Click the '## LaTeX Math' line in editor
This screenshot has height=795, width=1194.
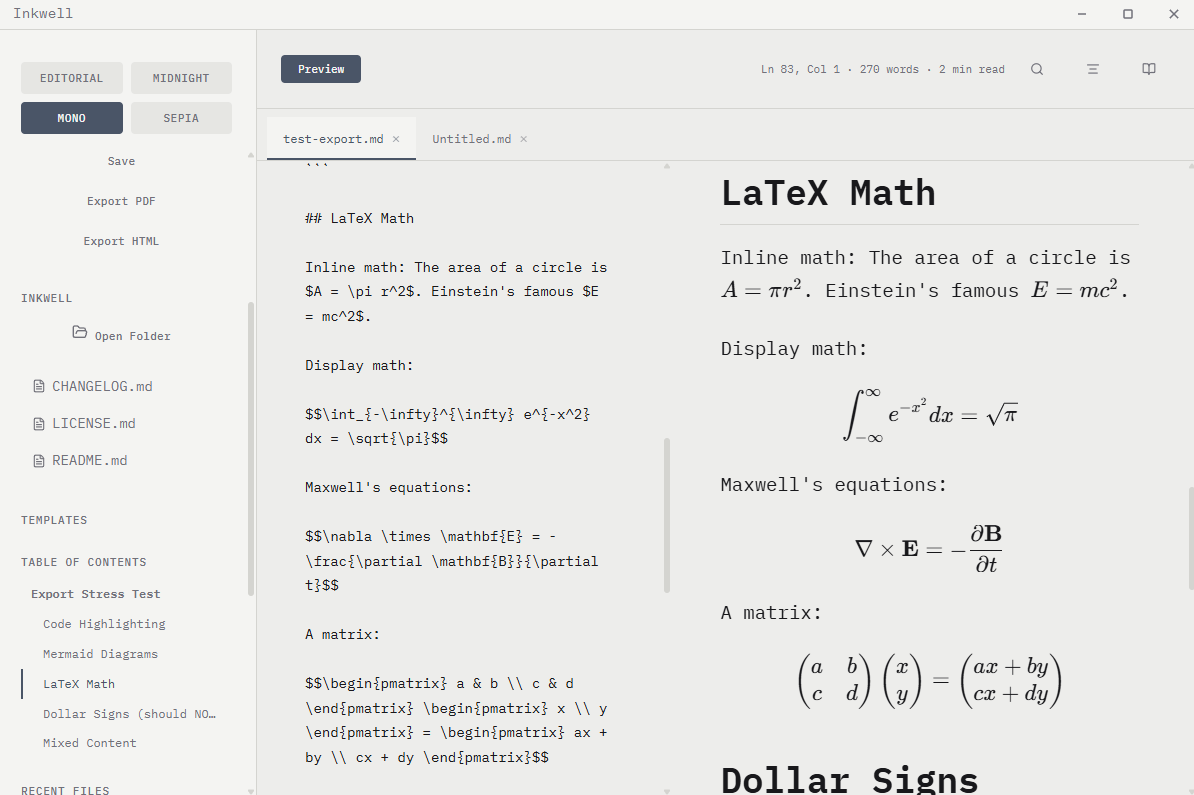(359, 219)
